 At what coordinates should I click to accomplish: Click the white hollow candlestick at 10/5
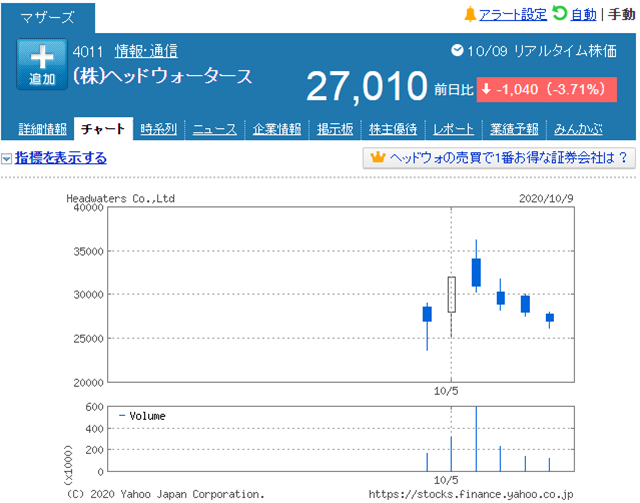(451, 295)
